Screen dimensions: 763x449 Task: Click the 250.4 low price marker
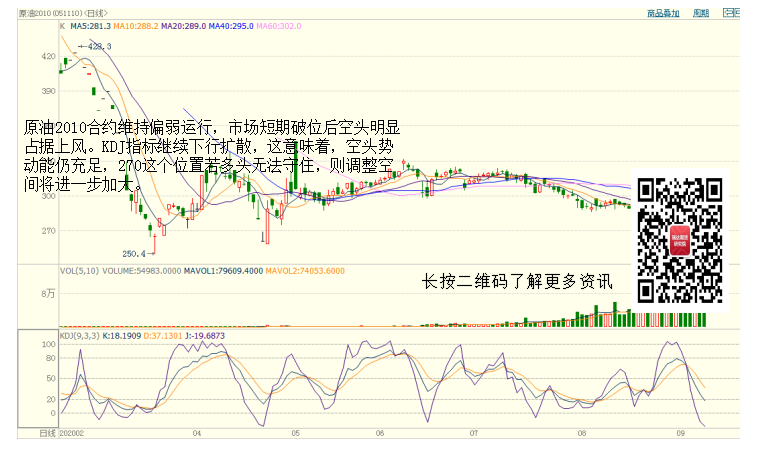point(134,253)
